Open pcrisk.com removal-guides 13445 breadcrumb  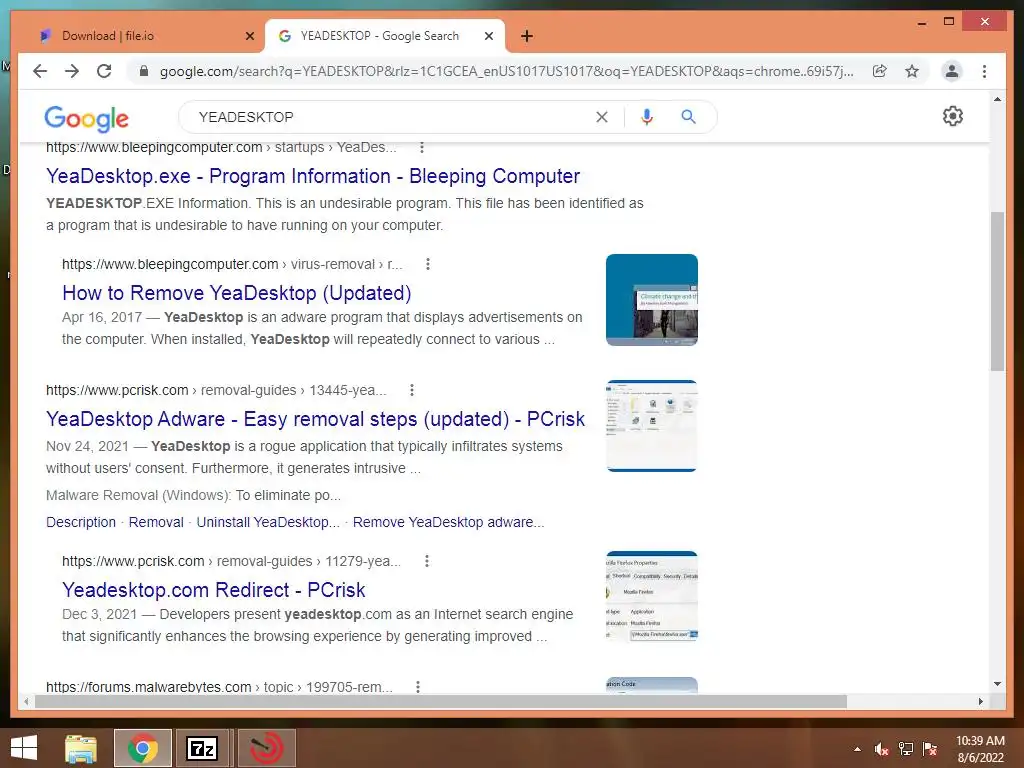pyautogui.click(x=216, y=391)
